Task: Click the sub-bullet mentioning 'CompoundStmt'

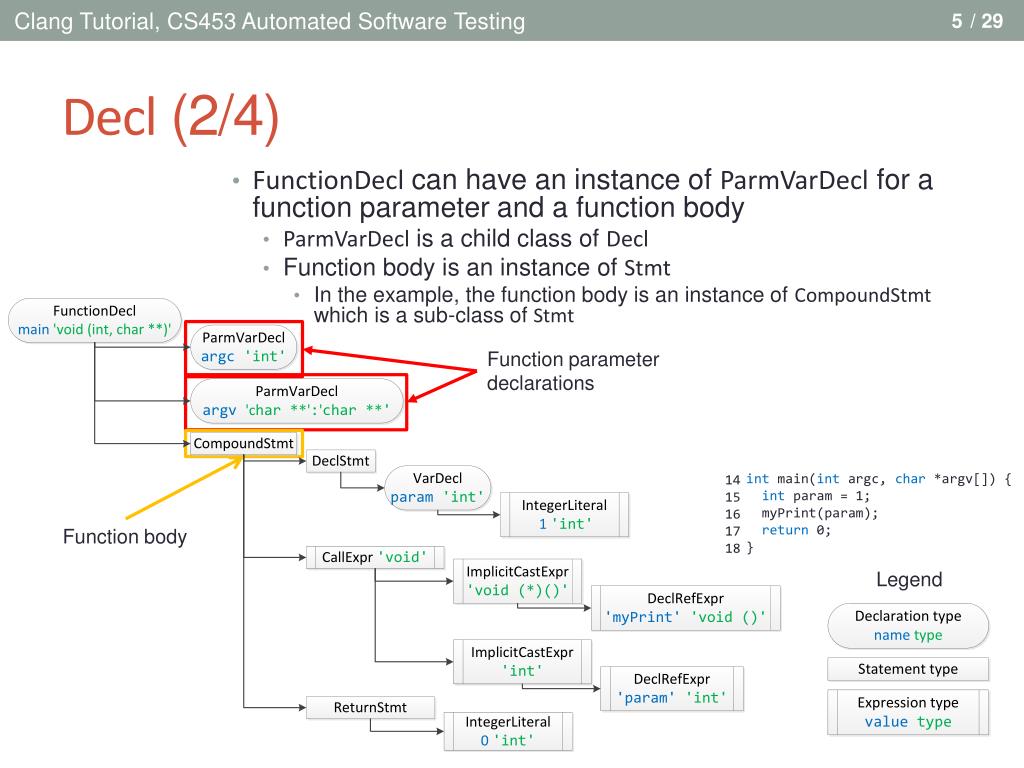Action: pyautogui.click(x=622, y=305)
